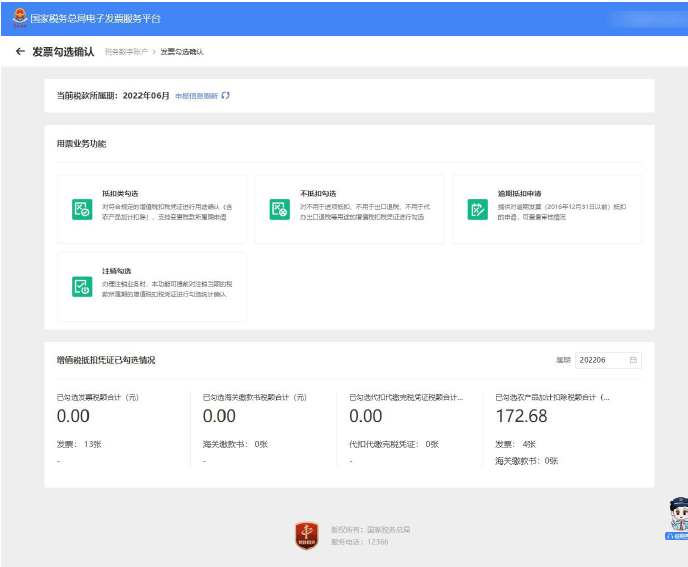Open the 注销勾选 green icon

pyautogui.click(x=82, y=287)
